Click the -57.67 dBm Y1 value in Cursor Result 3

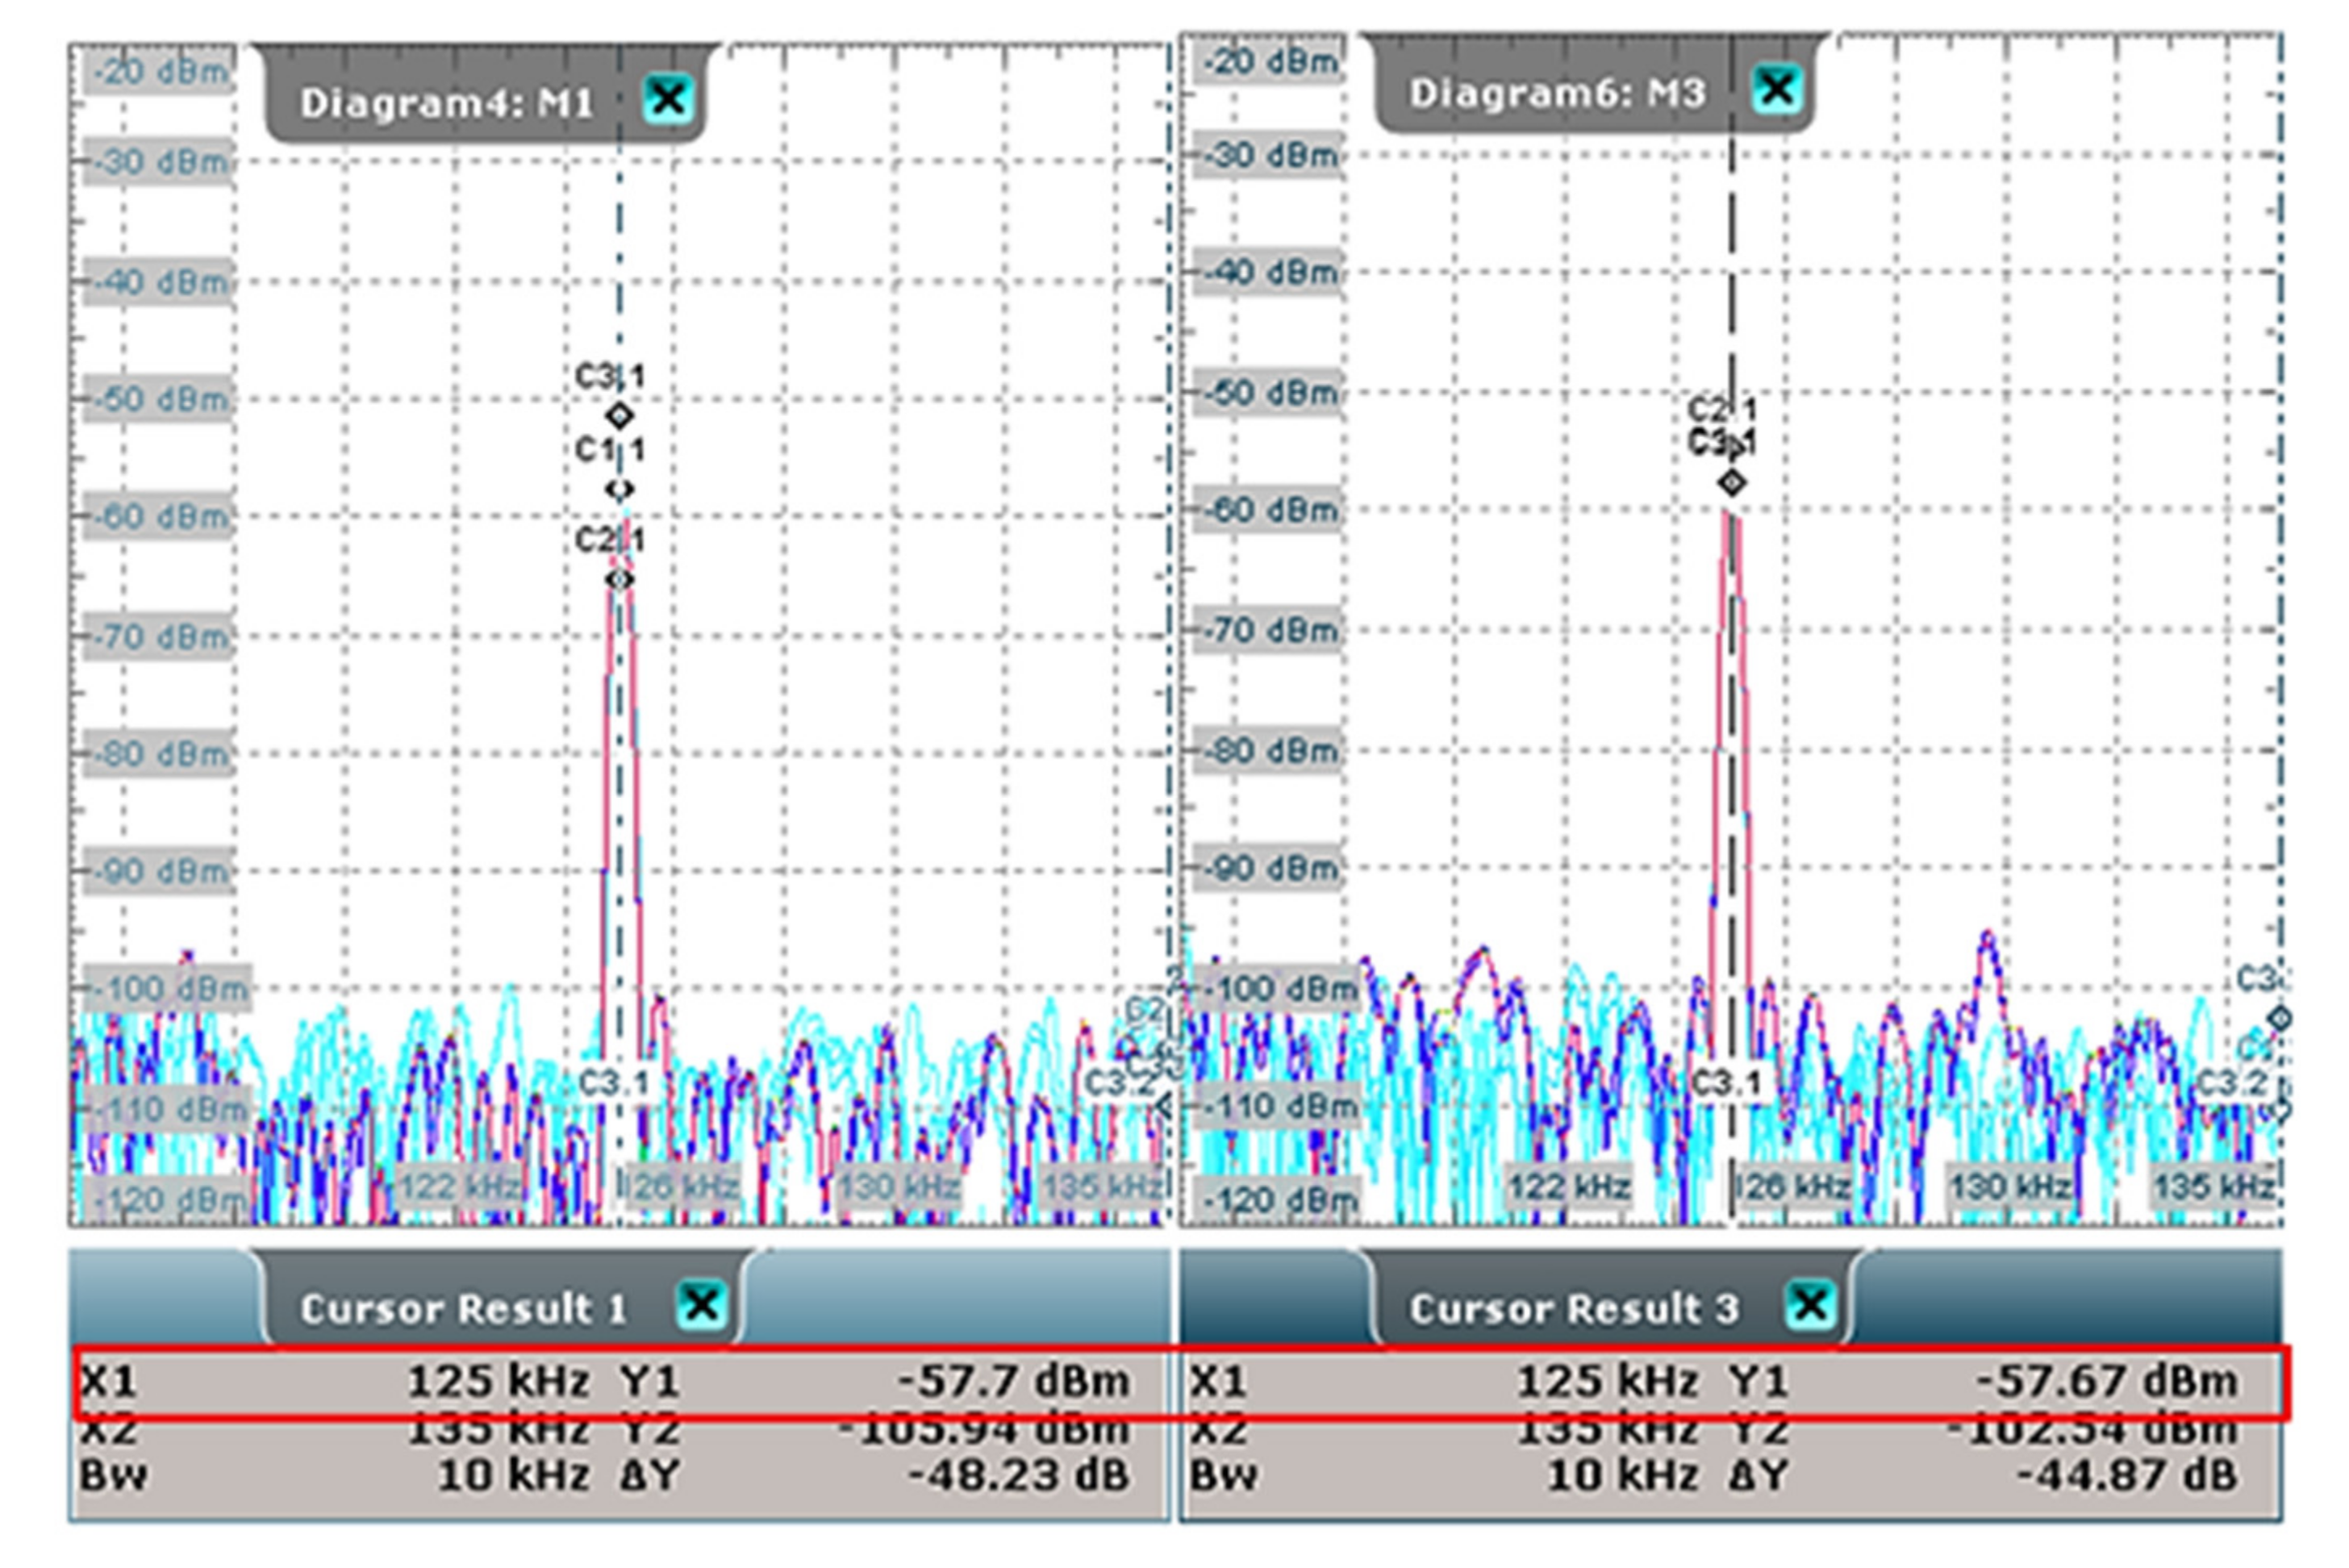pyautogui.click(x=2106, y=1381)
